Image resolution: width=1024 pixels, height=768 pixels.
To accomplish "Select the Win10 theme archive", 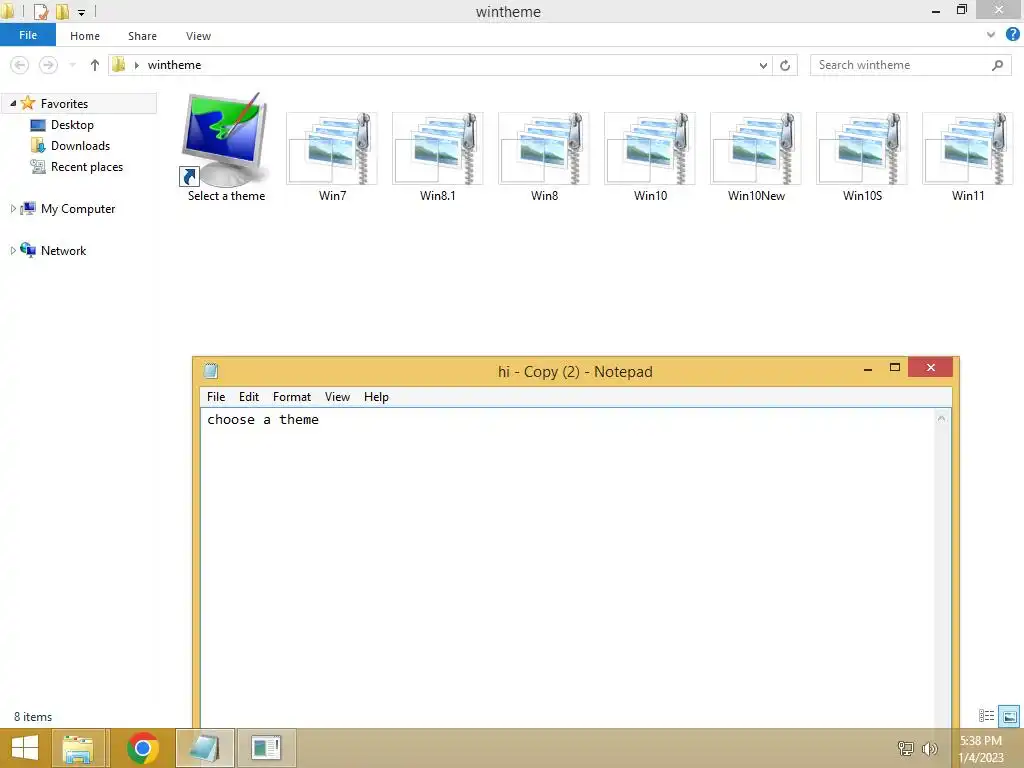I will point(650,157).
